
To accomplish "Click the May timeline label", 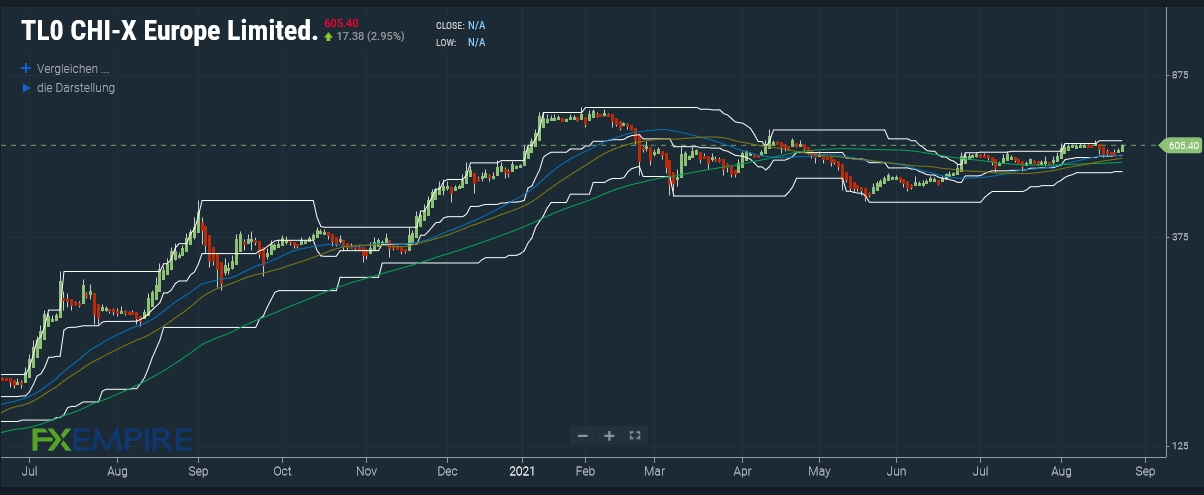I will (819, 469).
